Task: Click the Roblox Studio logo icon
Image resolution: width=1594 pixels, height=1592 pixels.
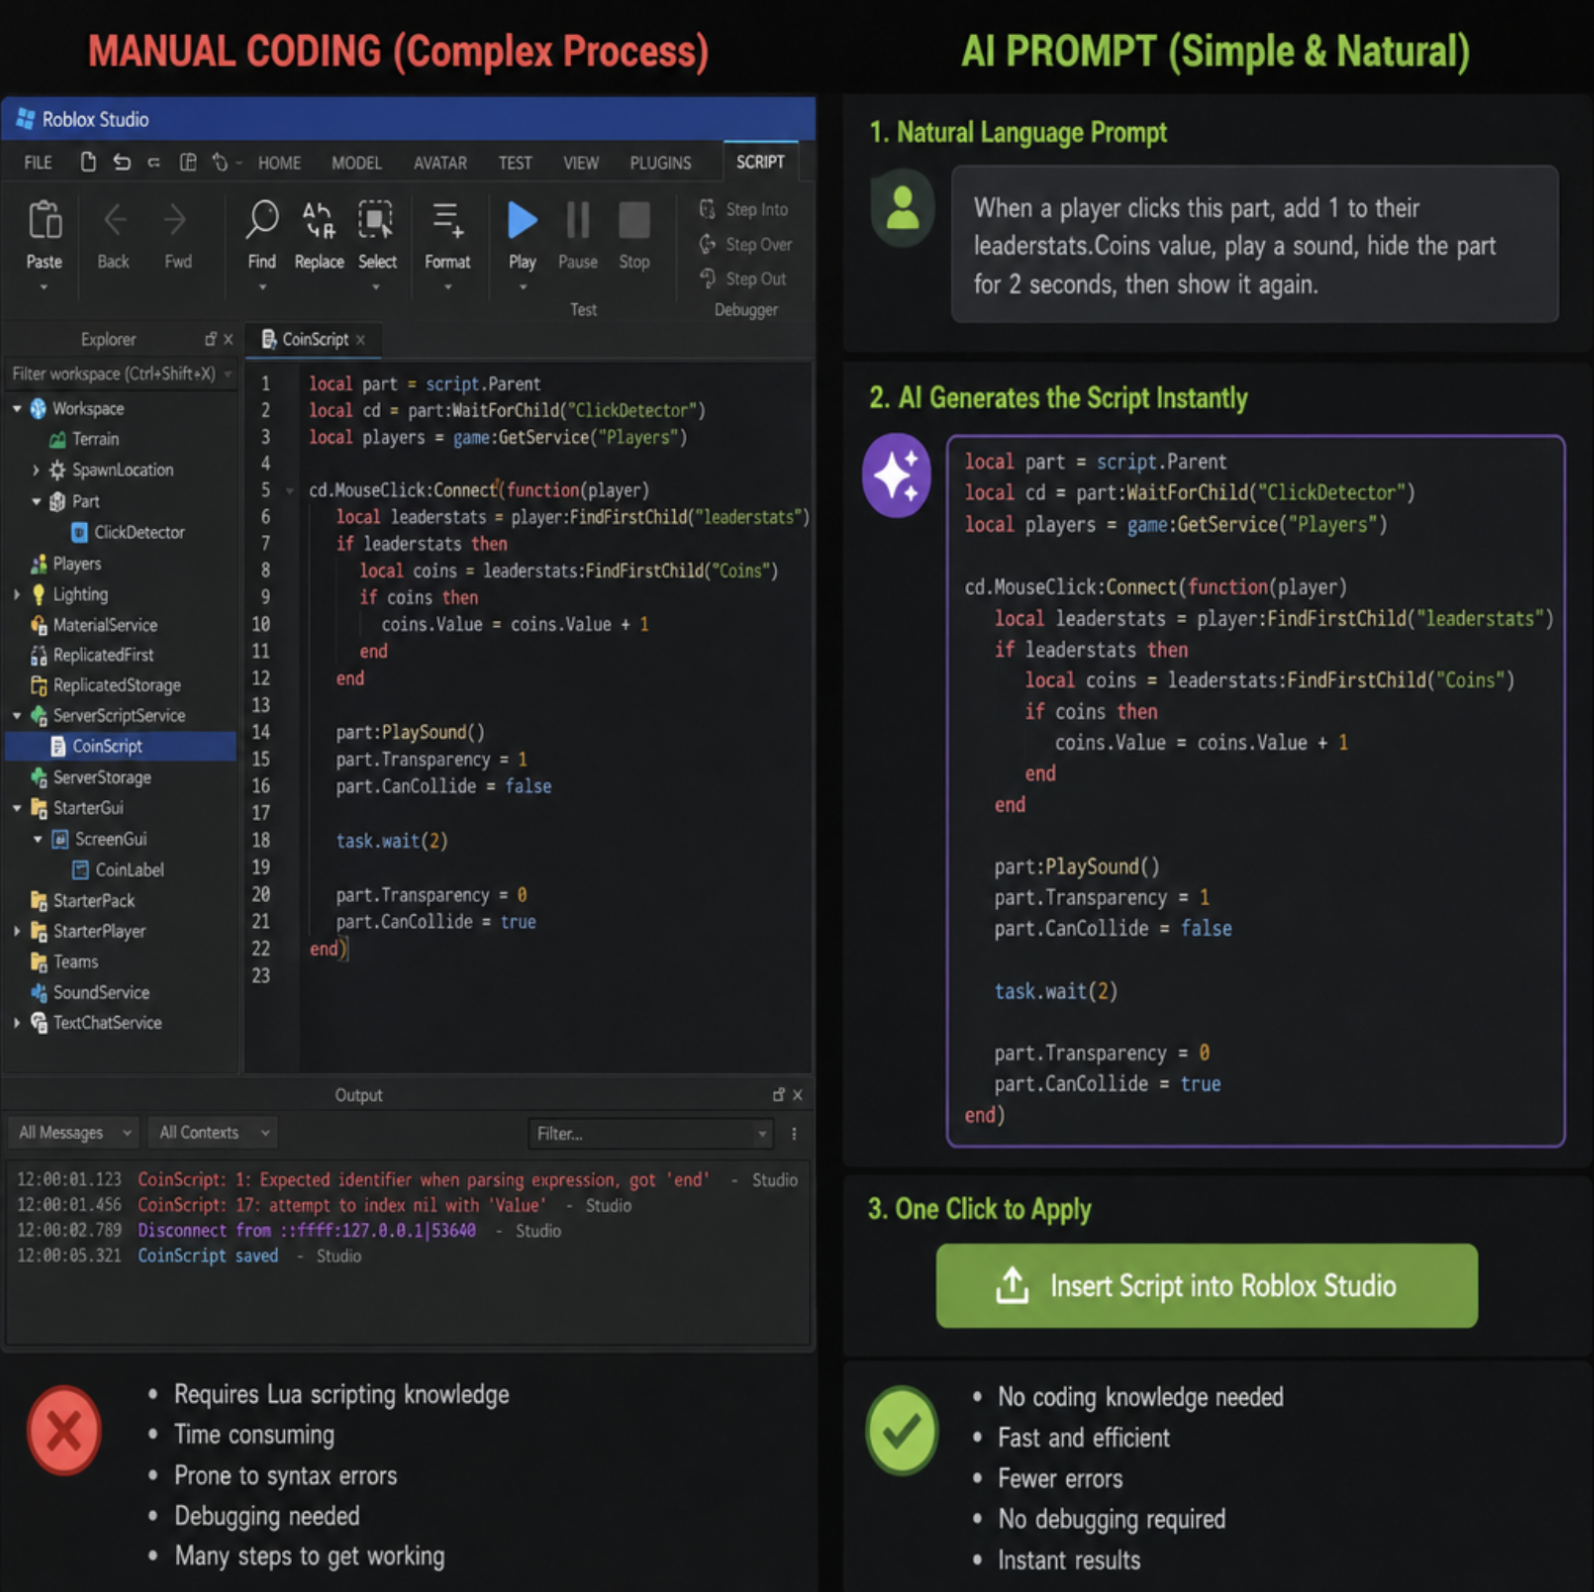Action: (x=25, y=119)
